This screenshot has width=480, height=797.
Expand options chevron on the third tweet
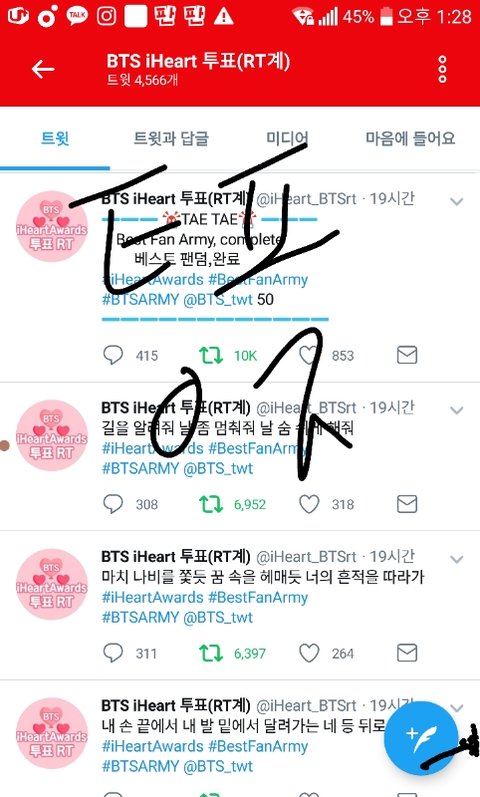(457, 559)
